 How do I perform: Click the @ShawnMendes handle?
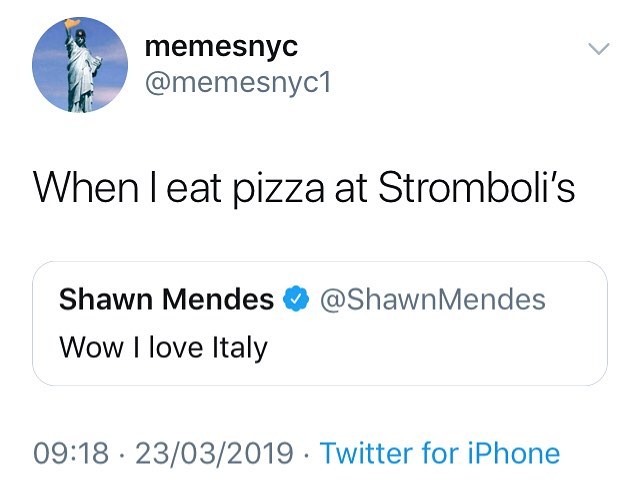pos(431,299)
